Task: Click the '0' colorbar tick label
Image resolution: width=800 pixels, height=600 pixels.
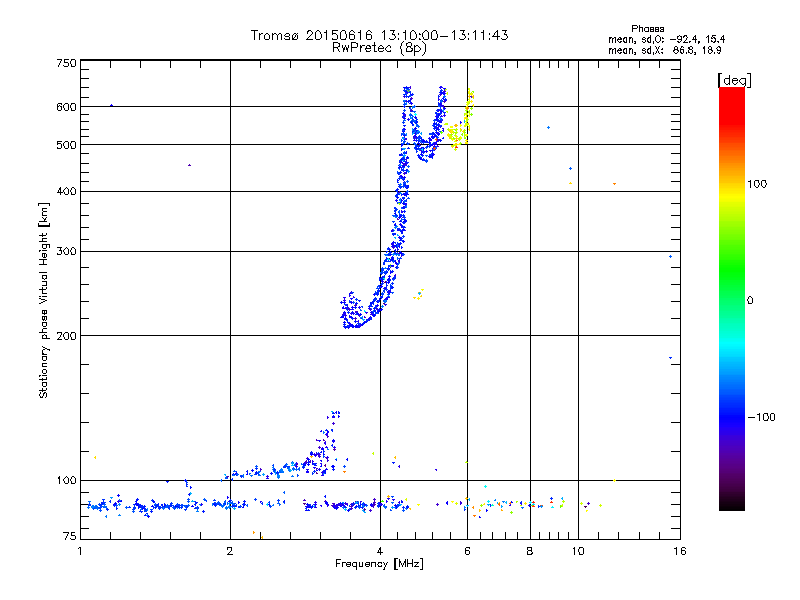Action: [x=750, y=300]
